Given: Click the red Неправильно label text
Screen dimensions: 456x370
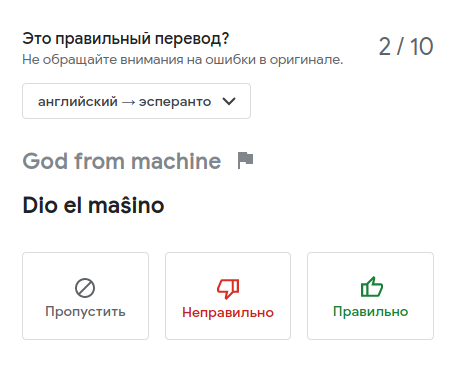Looking at the screenshot, I should [x=228, y=313].
